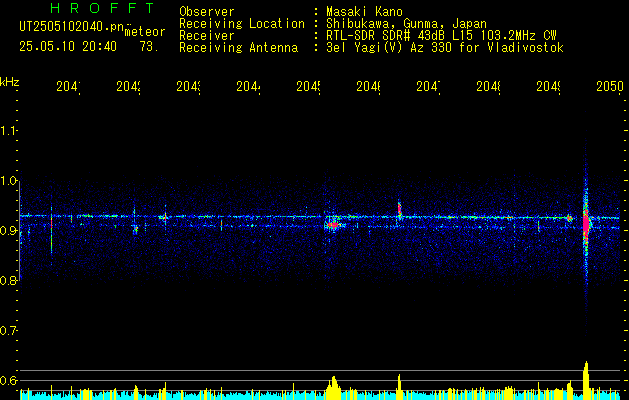Click the tallest yellow peak in the intensity graph
The image size is (629, 400).
pos(586,380)
